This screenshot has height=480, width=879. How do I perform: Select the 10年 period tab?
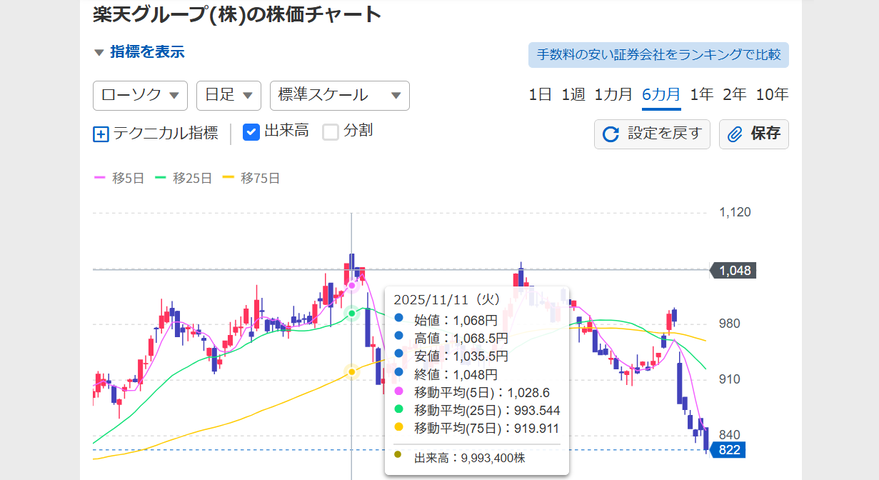pyautogui.click(x=772, y=95)
